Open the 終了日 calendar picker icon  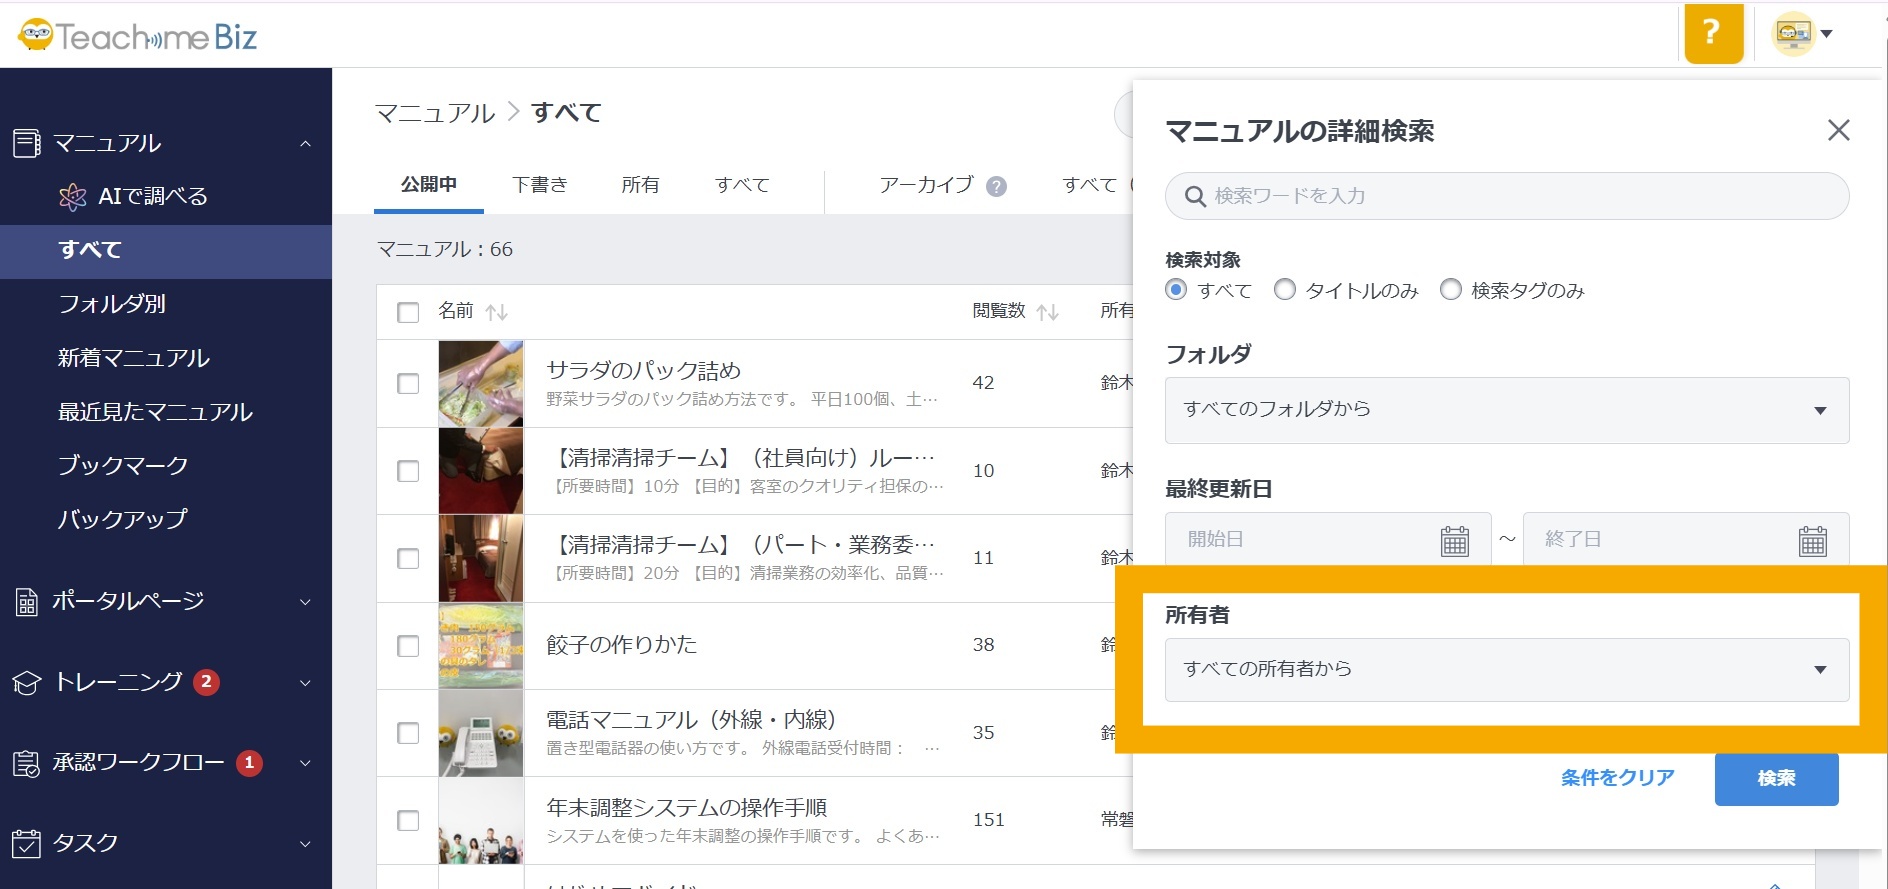(1812, 541)
